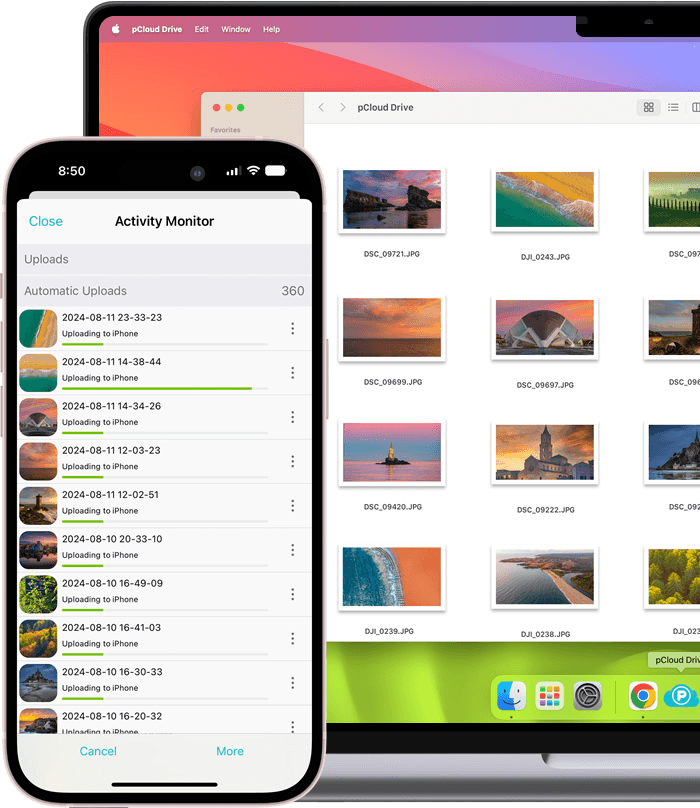Launch Google Chrome from the Dock
Screen dimensions: 700x808
(643, 696)
